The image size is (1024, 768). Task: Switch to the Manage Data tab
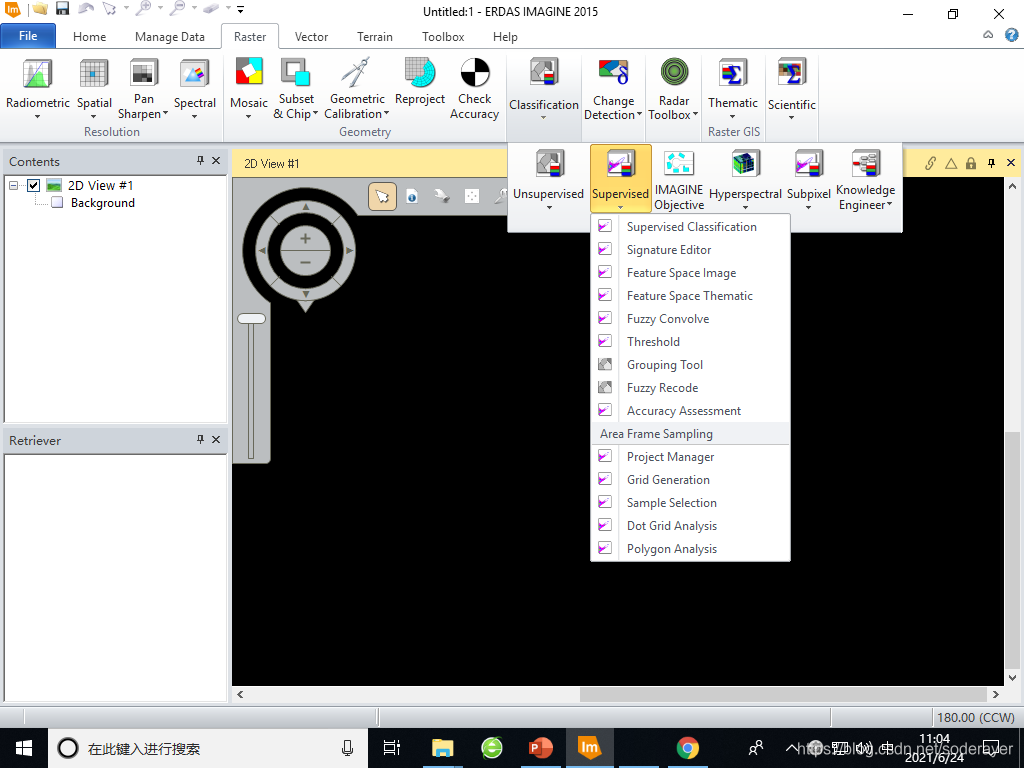click(x=170, y=37)
